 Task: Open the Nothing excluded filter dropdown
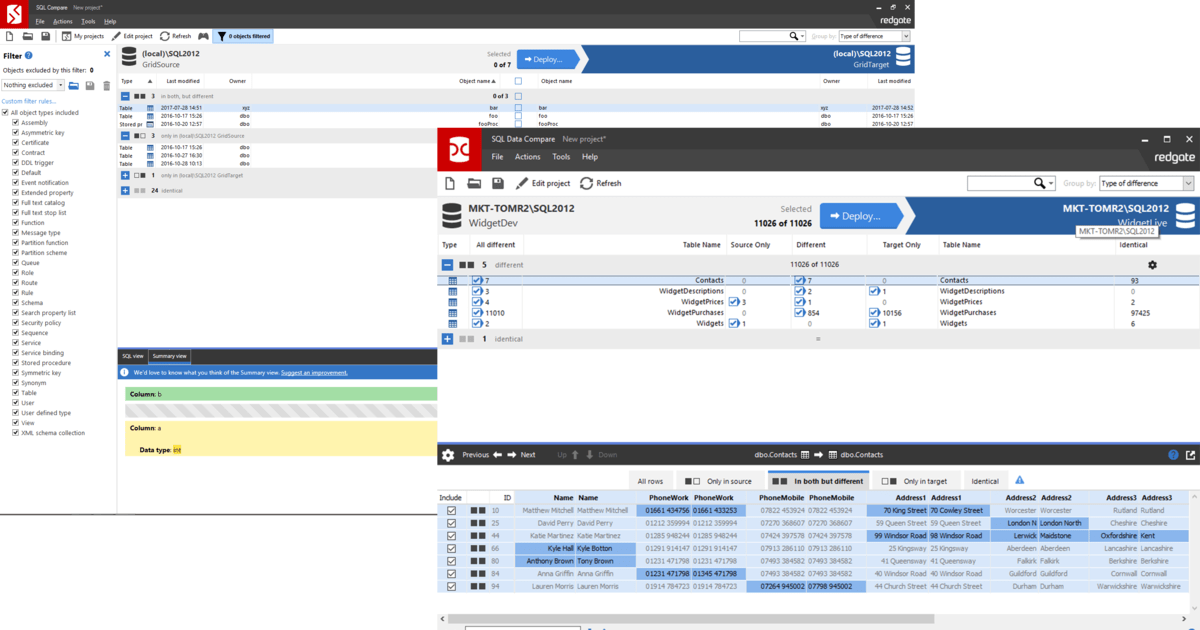[33, 86]
